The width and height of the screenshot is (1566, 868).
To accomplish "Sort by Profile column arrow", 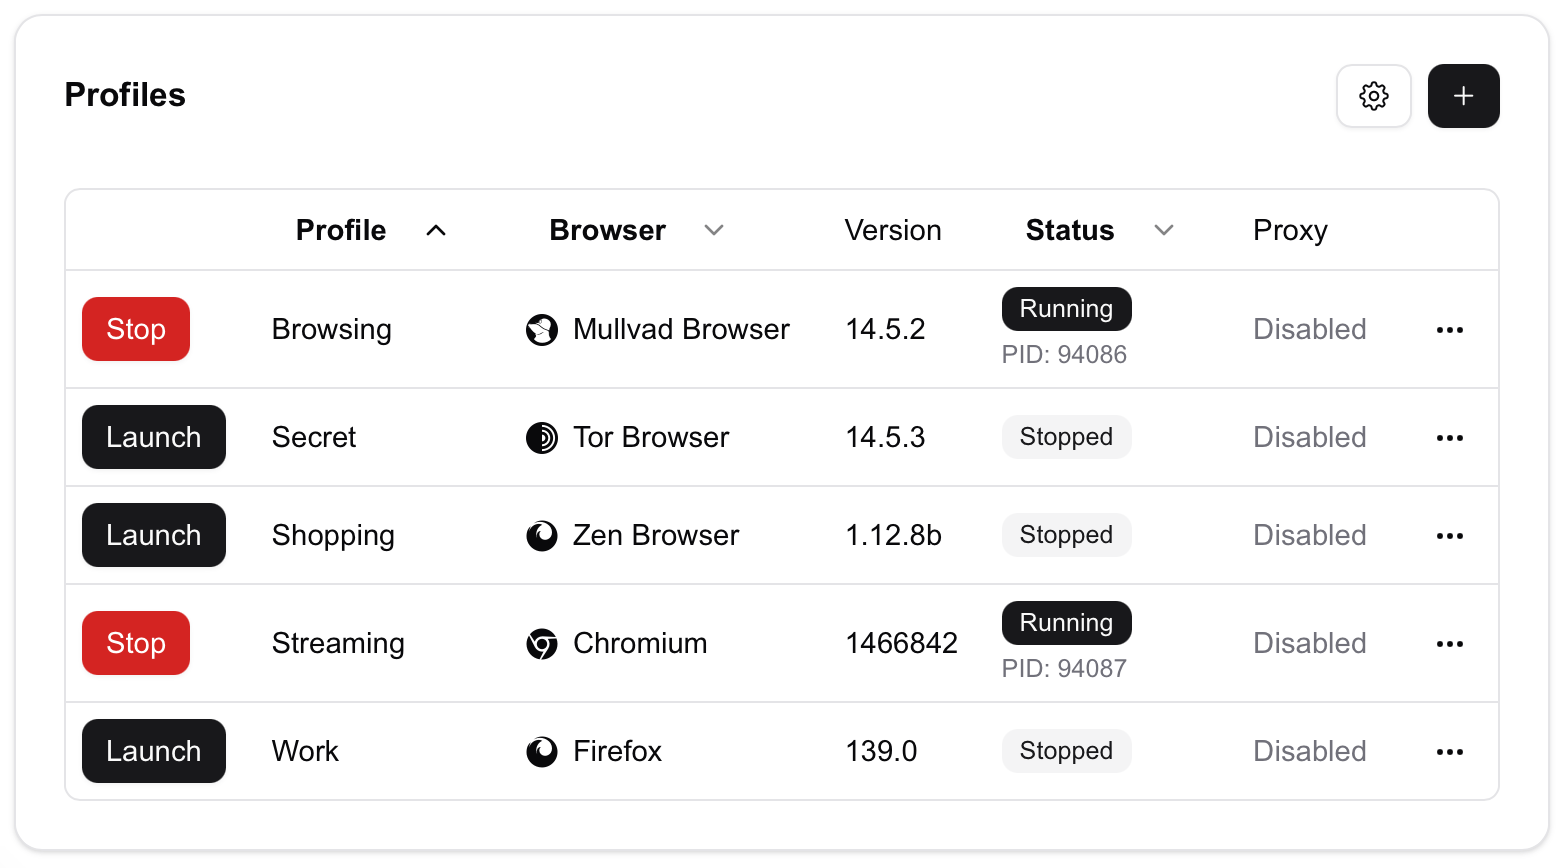I will (436, 231).
